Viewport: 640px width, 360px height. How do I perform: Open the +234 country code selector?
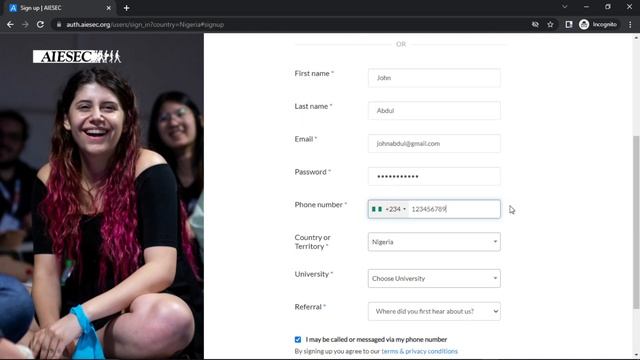pos(389,209)
